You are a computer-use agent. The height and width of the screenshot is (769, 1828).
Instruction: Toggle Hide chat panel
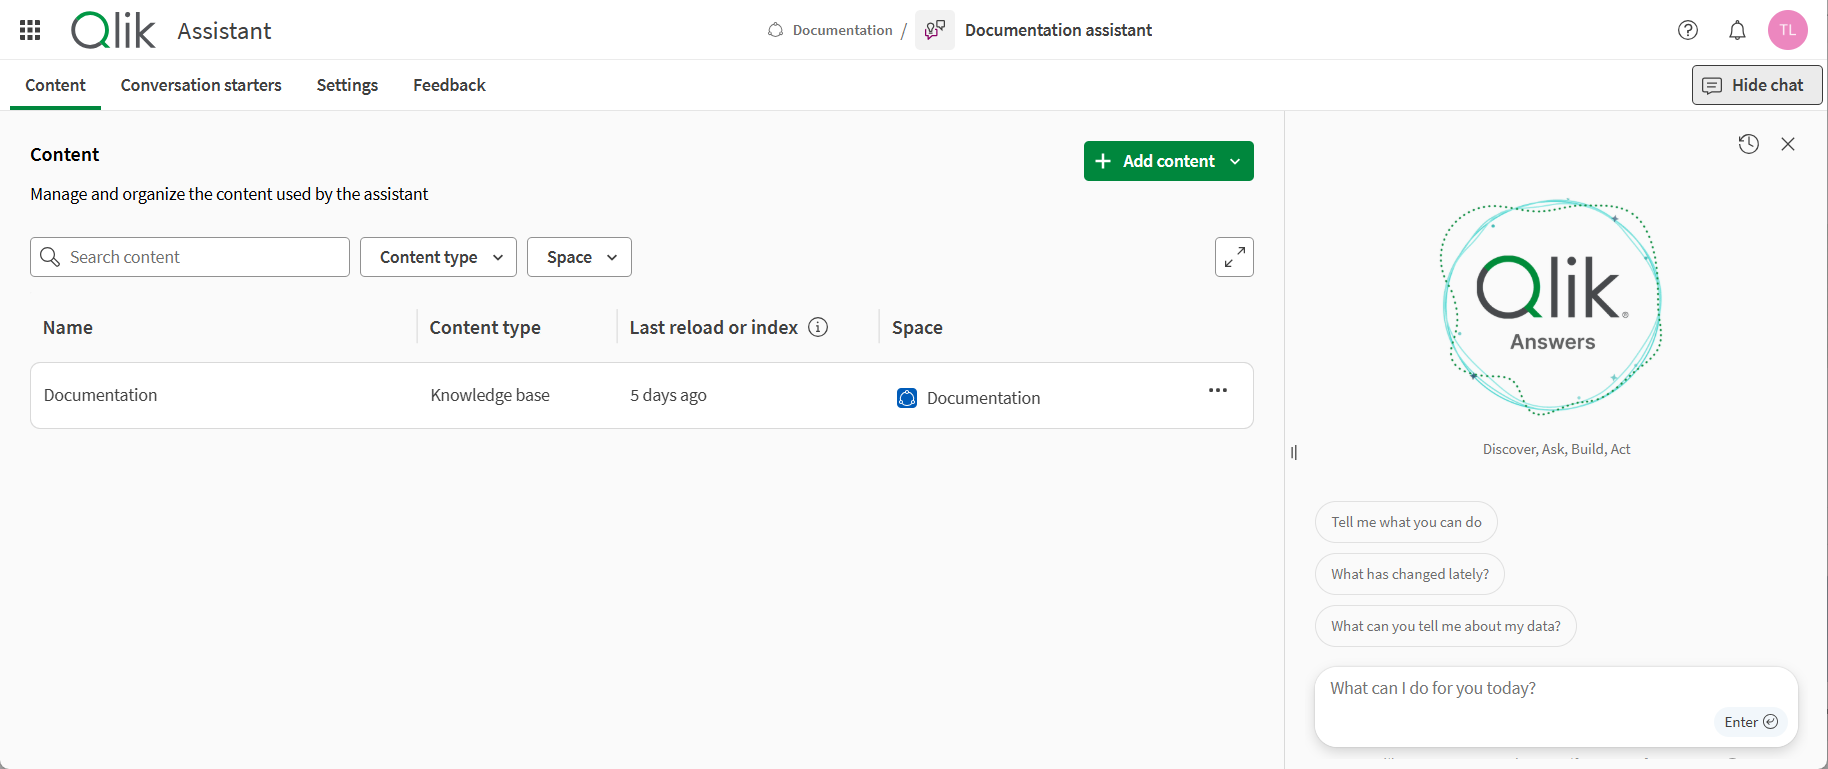(x=1756, y=85)
